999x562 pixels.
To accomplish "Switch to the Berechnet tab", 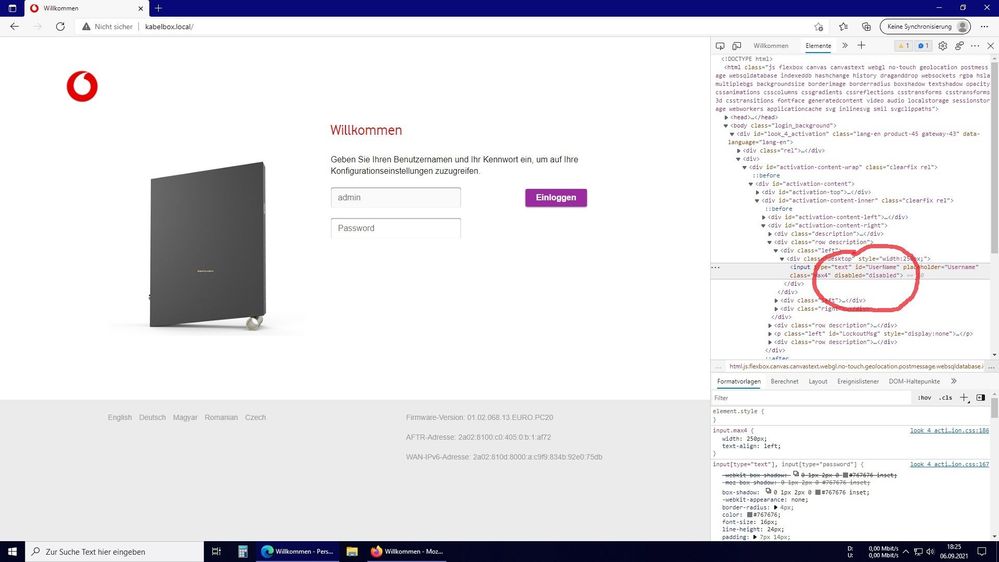I will [784, 381].
